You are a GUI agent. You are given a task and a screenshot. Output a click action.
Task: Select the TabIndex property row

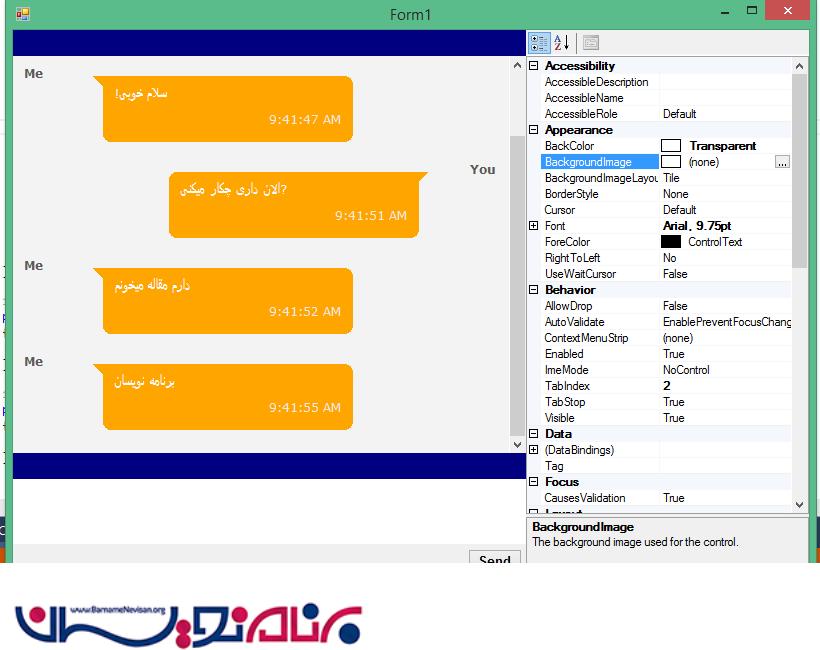[600, 386]
